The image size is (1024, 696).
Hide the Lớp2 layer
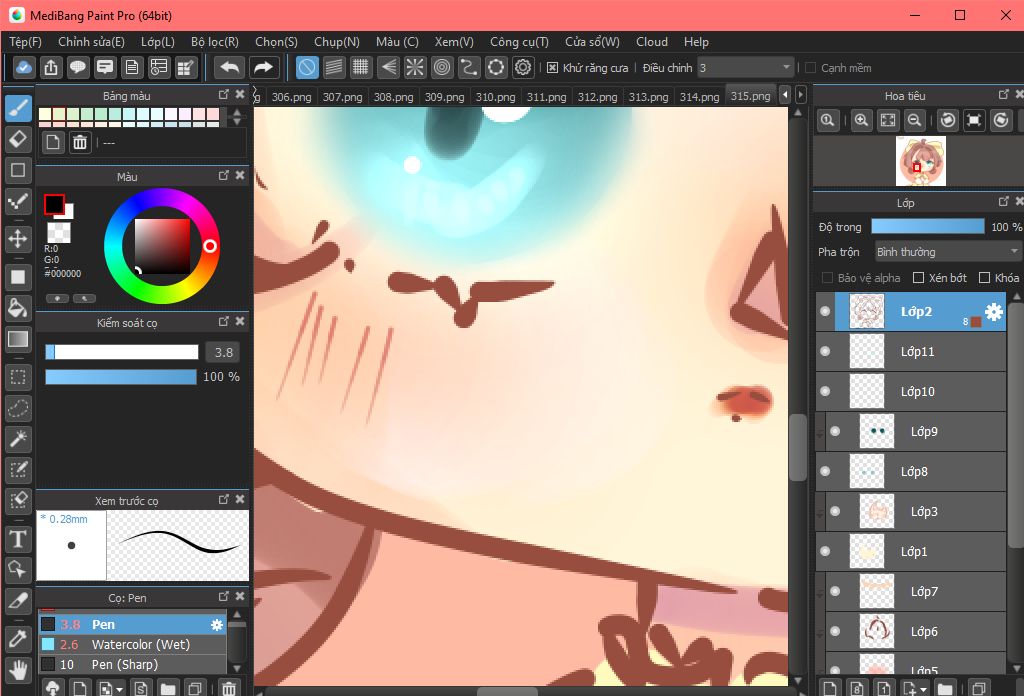[x=825, y=311]
